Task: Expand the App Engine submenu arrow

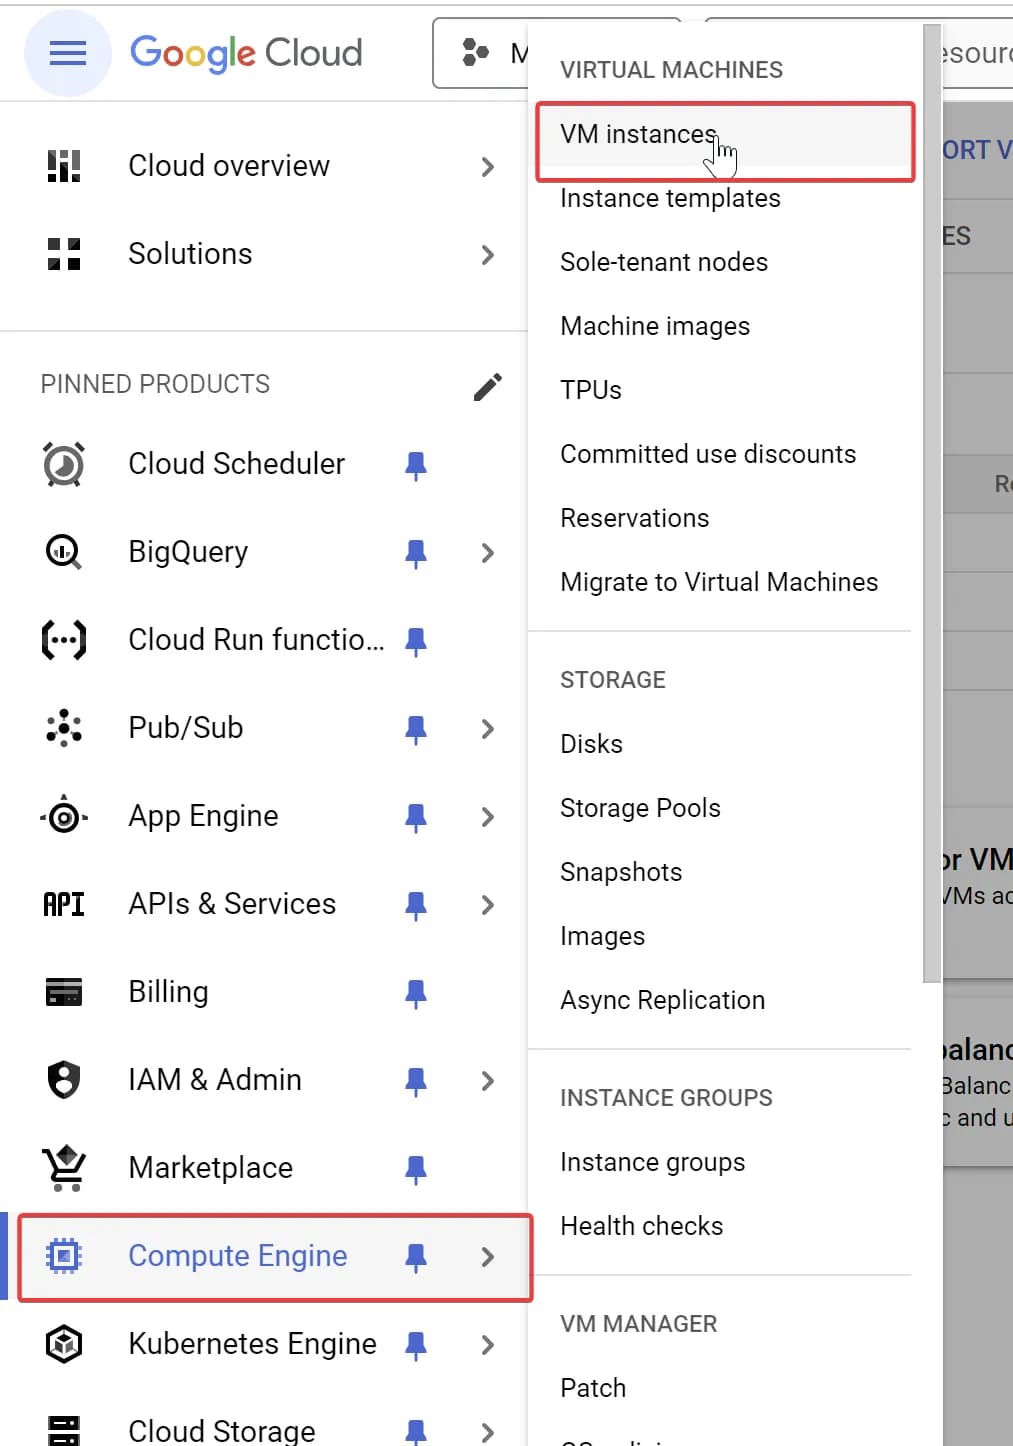Action: pos(488,816)
